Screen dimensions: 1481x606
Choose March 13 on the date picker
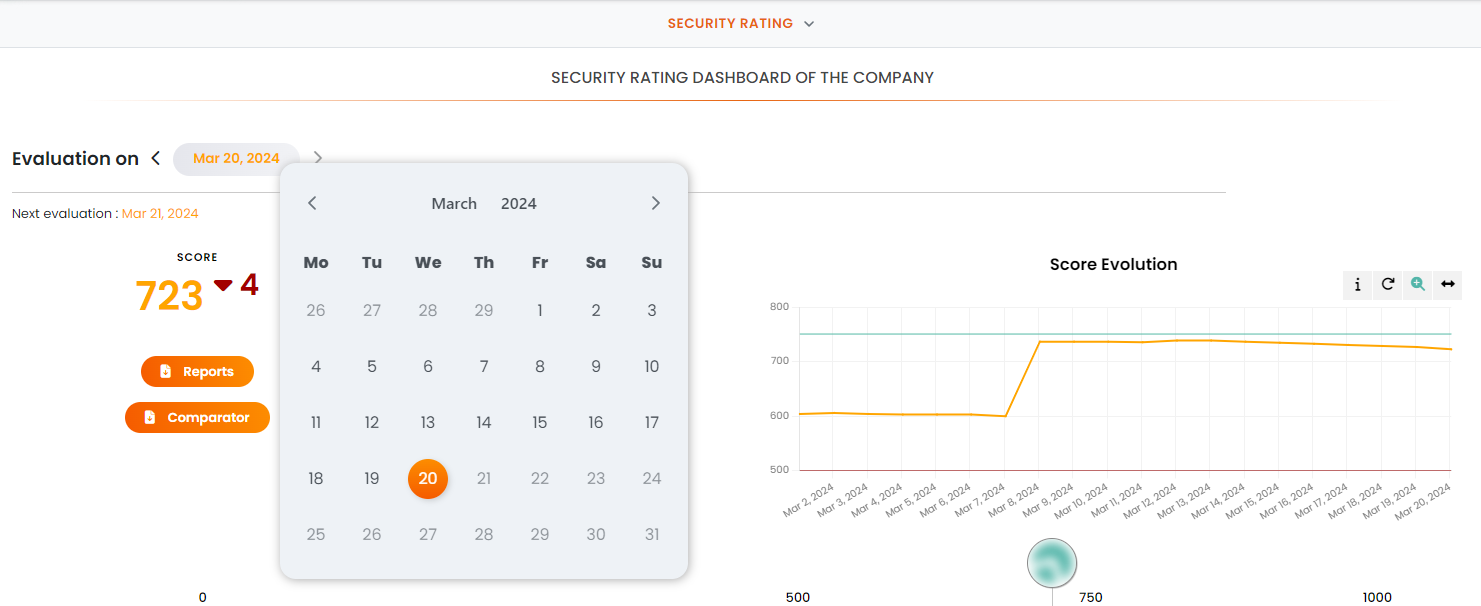(x=428, y=423)
